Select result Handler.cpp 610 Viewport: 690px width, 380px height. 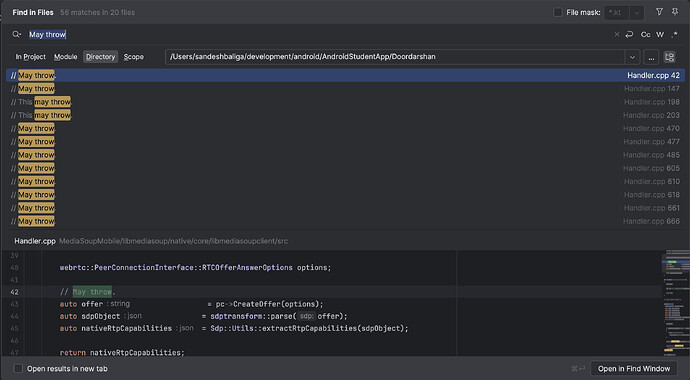point(345,181)
